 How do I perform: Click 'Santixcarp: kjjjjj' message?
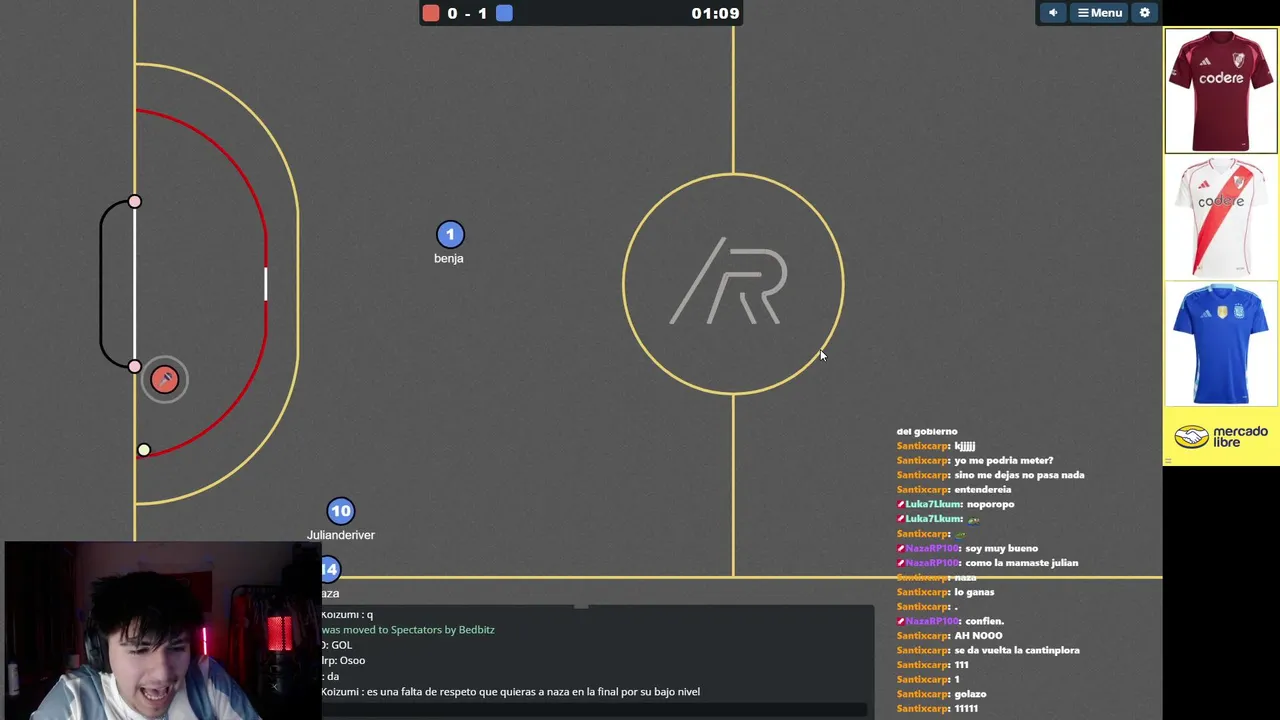click(936, 446)
